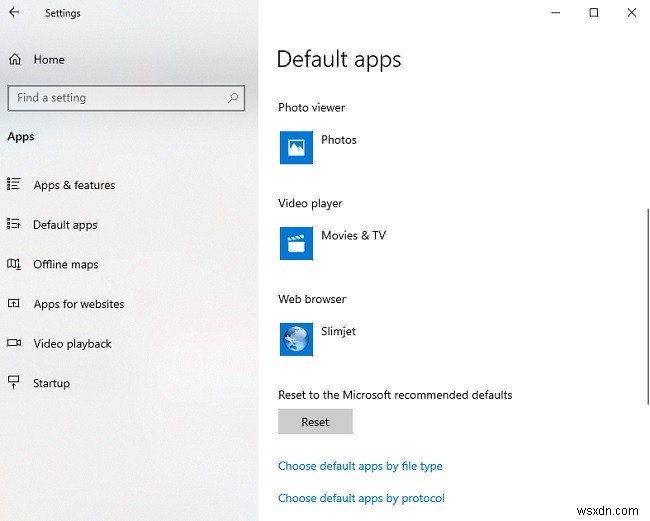Click the Slimjet globe icon
Viewport: 650px width, 521px height.
[x=296, y=339]
